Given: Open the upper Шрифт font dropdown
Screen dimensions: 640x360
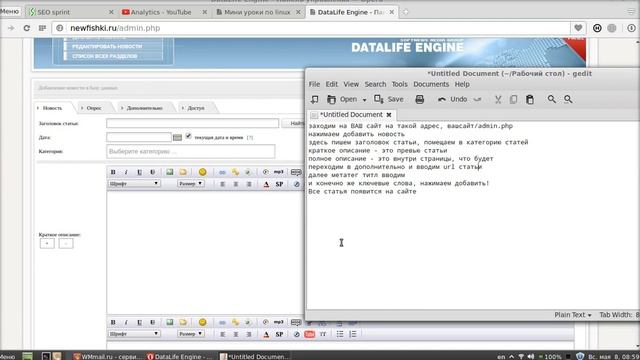Looking at the screenshot, I should pyautogui.click(x=134, y=184).
